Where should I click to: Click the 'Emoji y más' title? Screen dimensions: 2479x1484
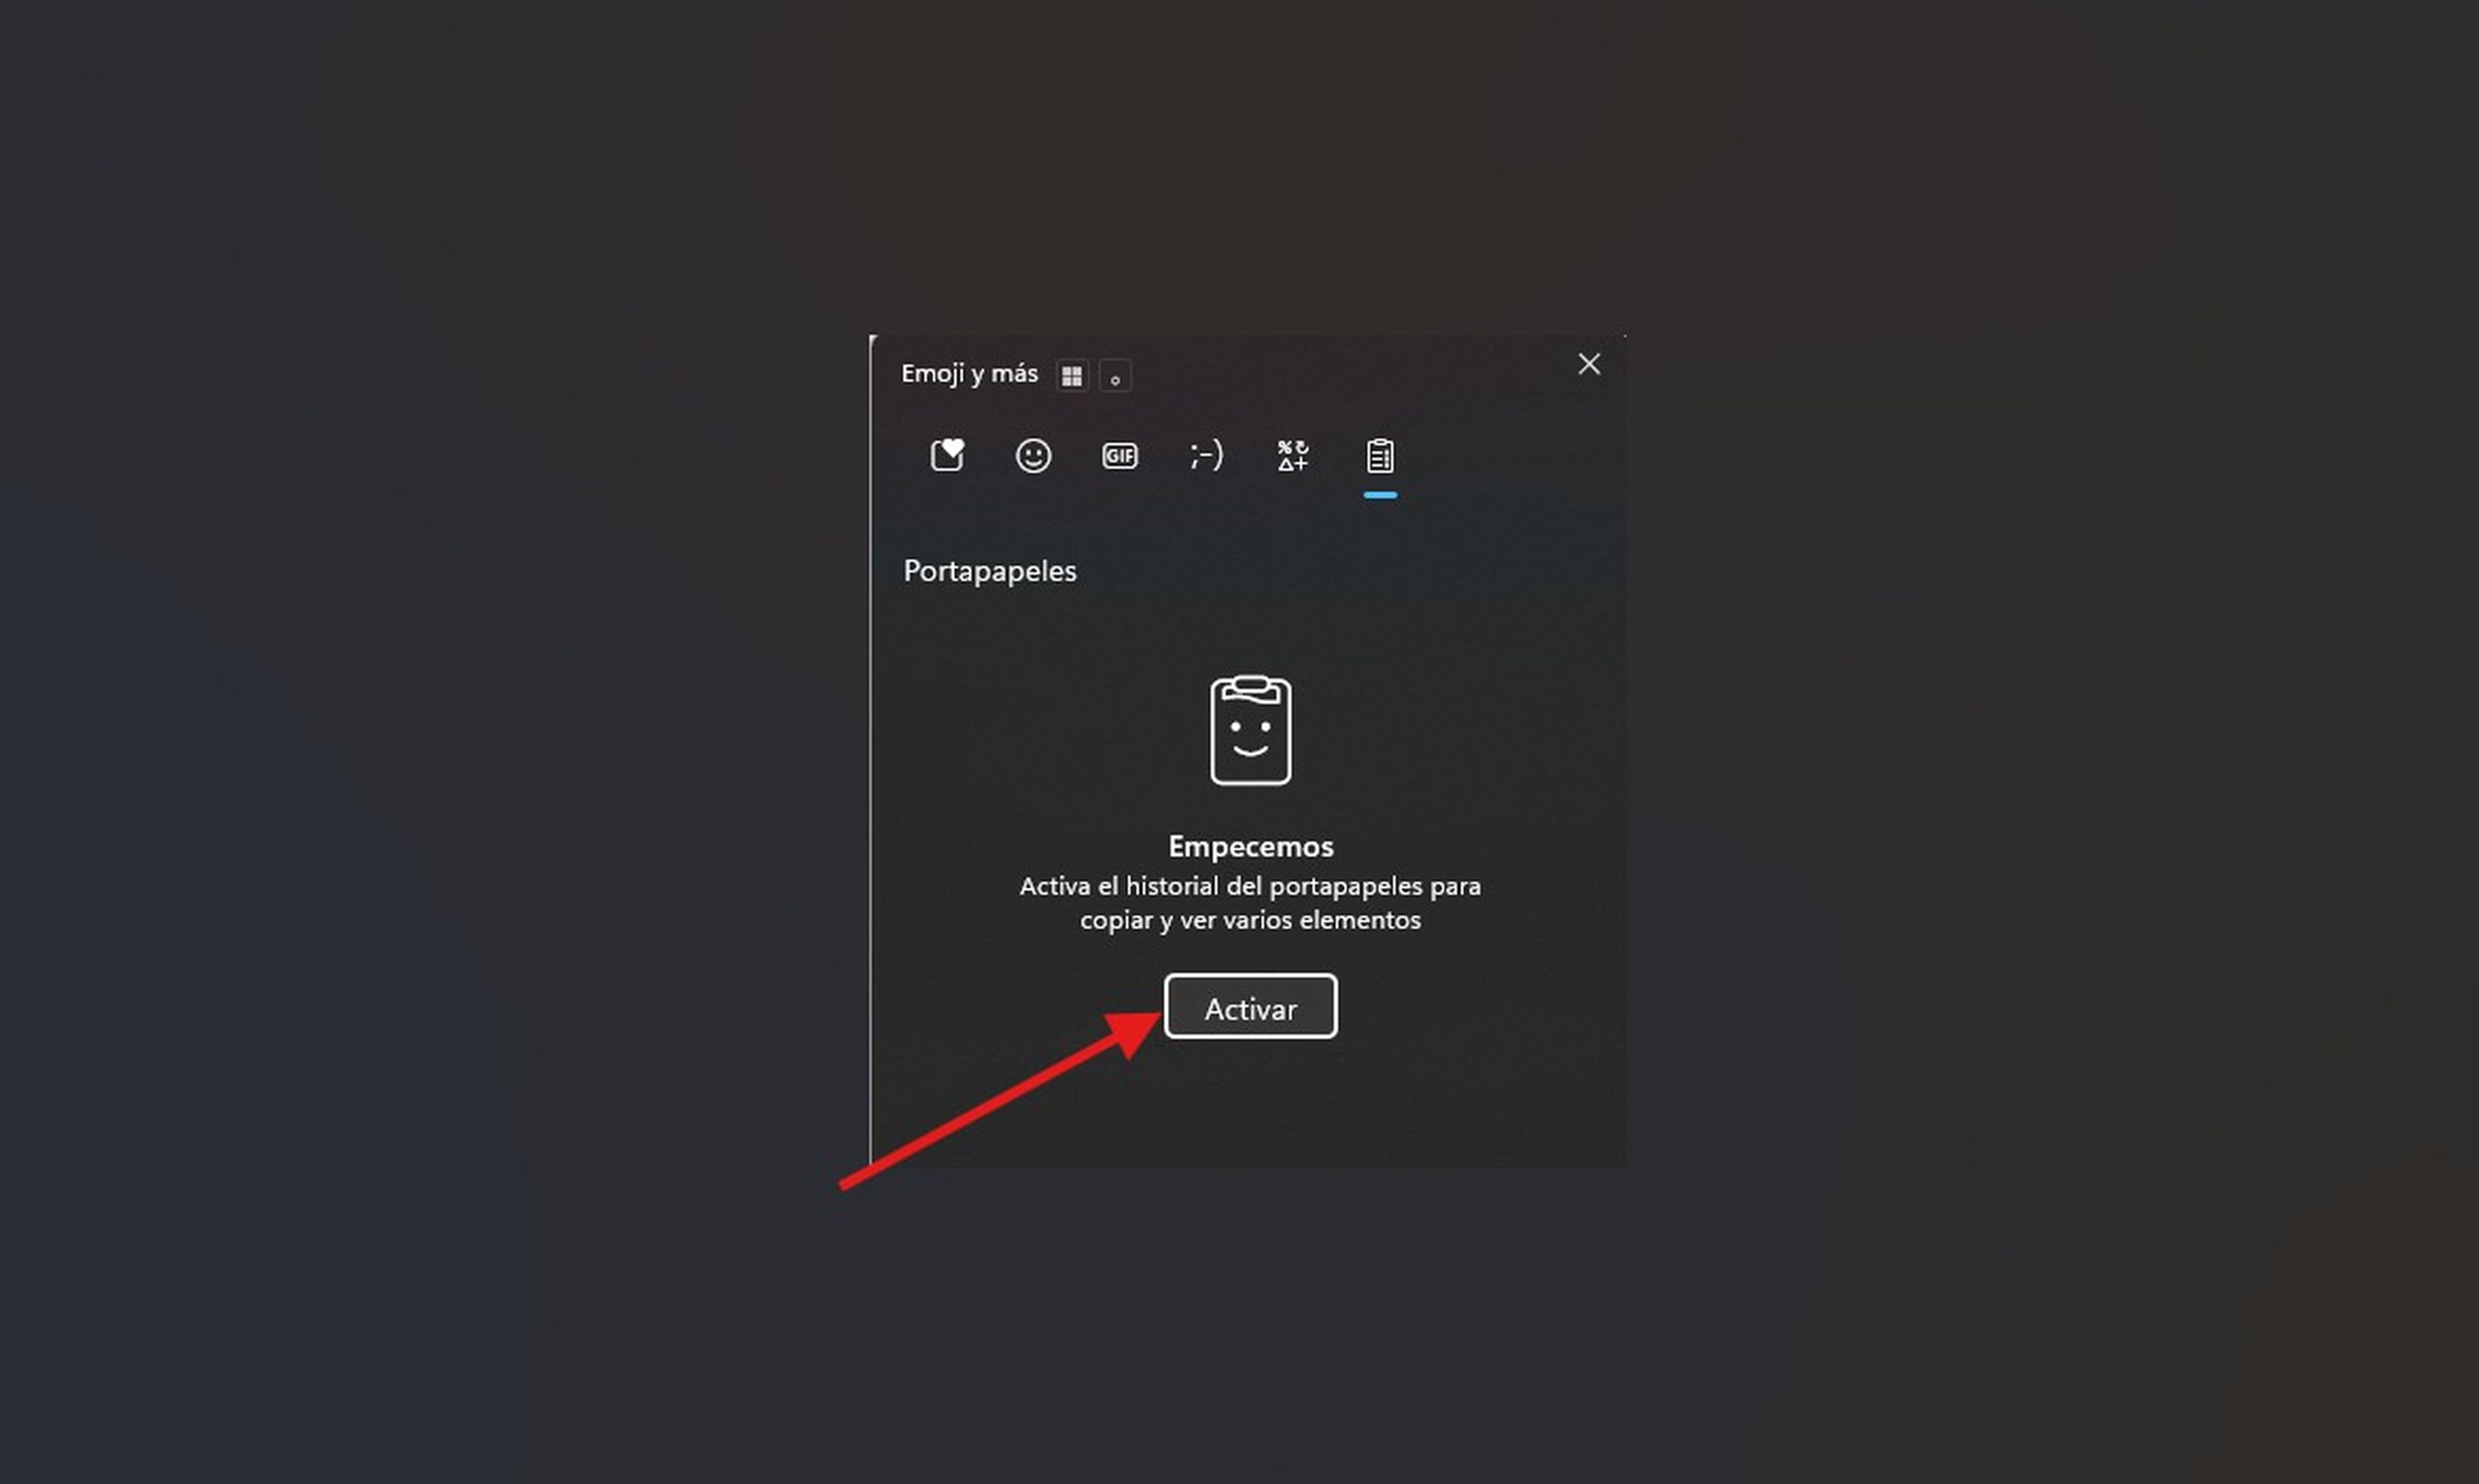click(968, 374)
